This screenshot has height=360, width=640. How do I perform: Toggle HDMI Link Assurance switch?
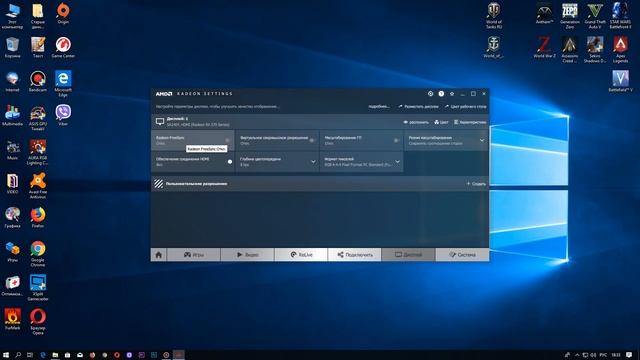click(229, 162)
